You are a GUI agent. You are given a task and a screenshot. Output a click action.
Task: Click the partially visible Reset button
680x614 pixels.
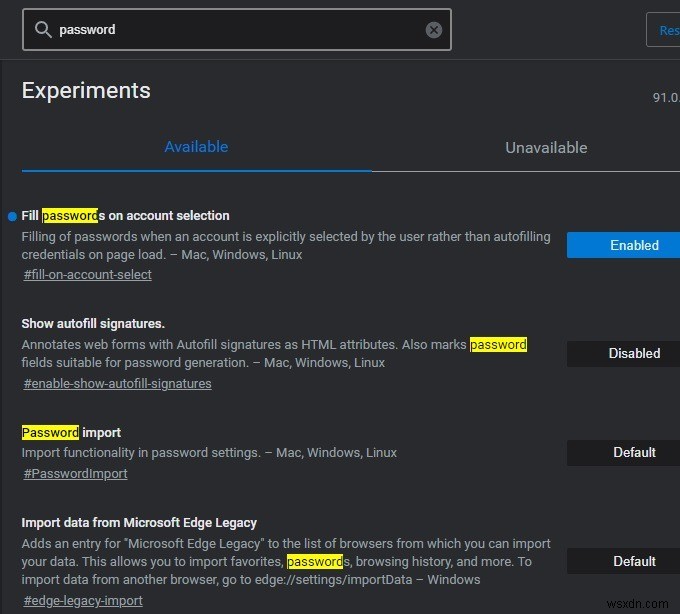point(664,30)
